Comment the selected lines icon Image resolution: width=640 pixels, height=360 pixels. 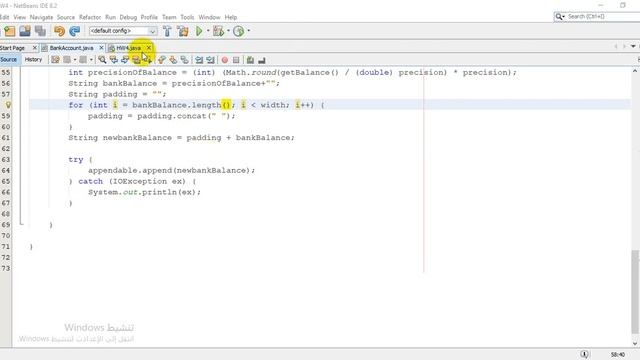(250, 60)
